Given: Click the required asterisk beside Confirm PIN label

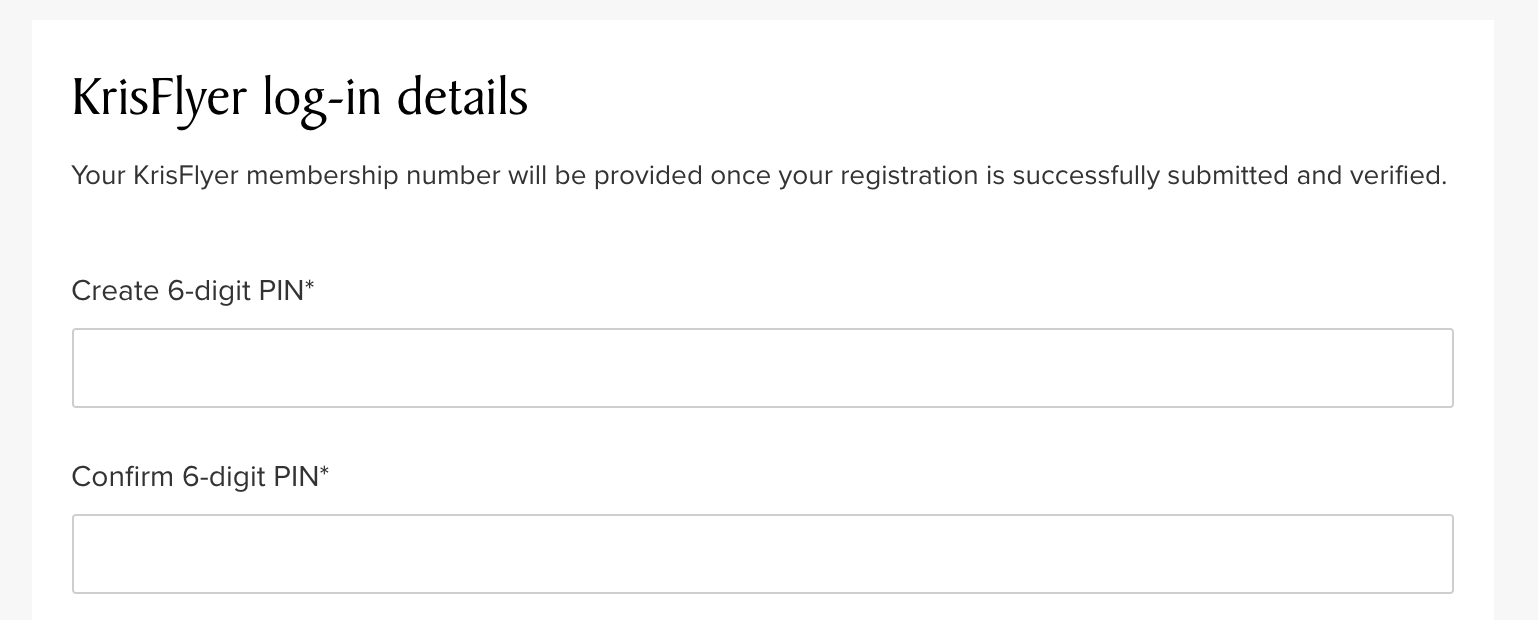Looking at the screenshot, I should coord(324,474).
